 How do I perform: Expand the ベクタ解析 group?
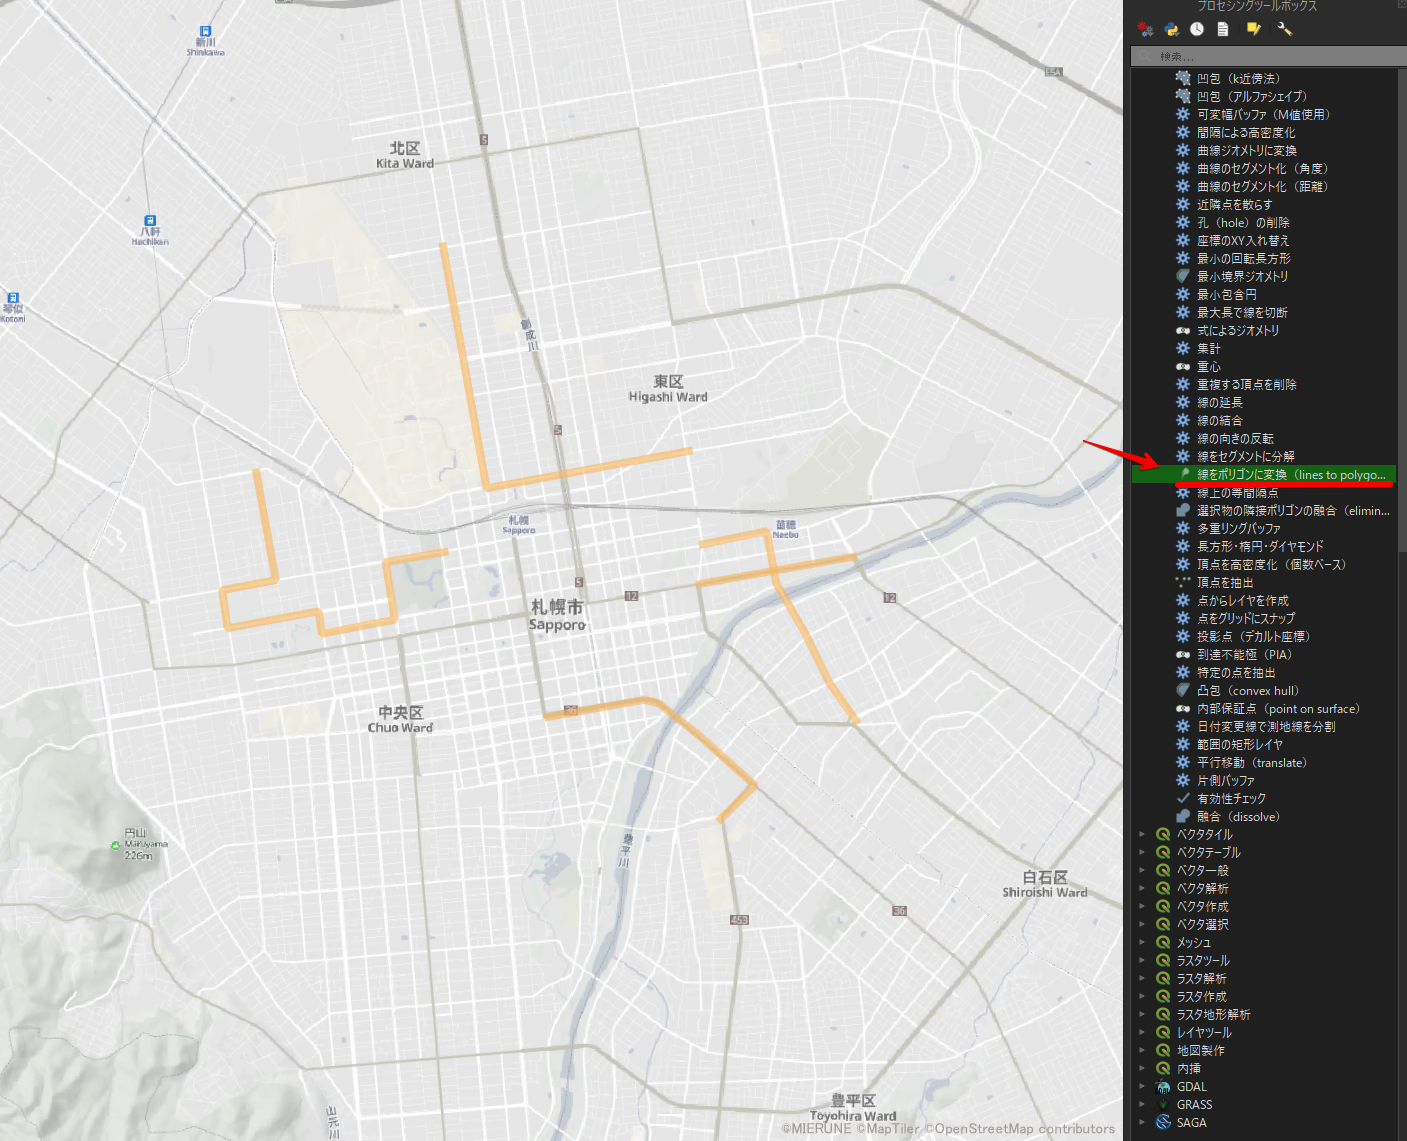[1142, 888]
